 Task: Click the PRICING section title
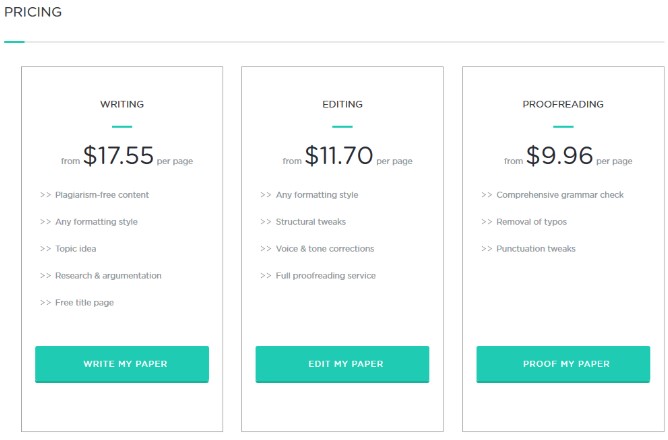click(x=33, y=12)
